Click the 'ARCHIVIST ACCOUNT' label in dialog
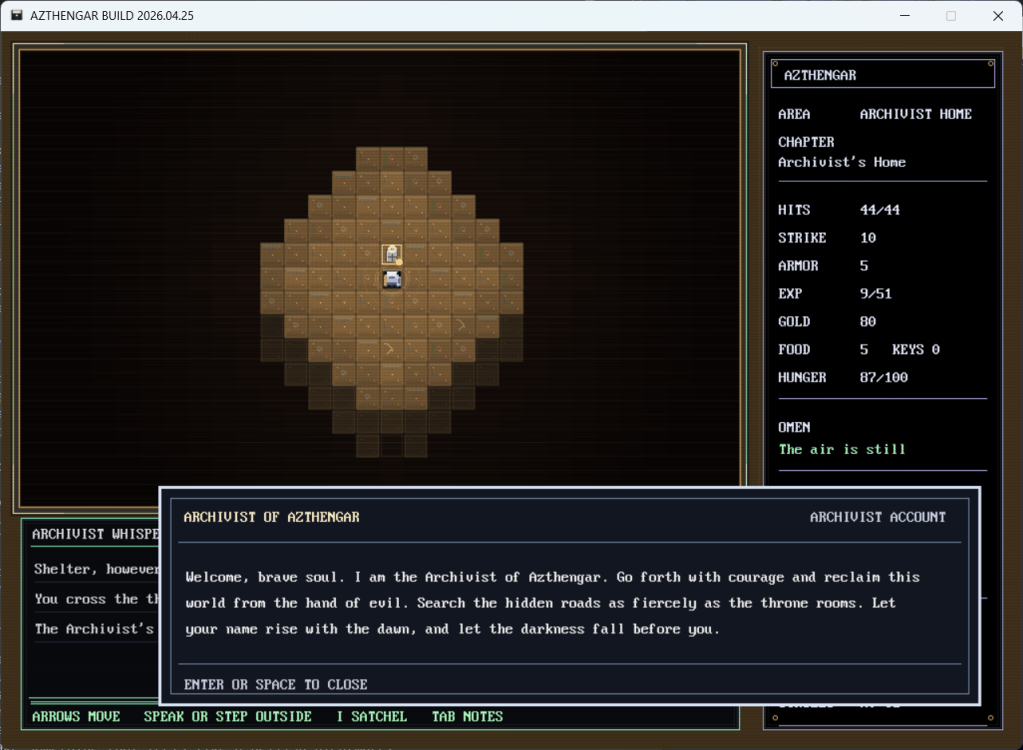The height and width of the screenshot is (750, 1023). point(877,517)
